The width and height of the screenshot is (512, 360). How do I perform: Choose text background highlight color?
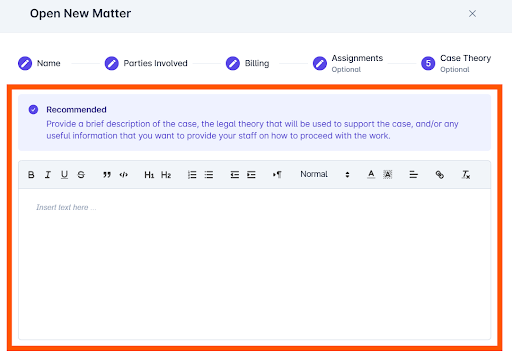tap(388, 174)
